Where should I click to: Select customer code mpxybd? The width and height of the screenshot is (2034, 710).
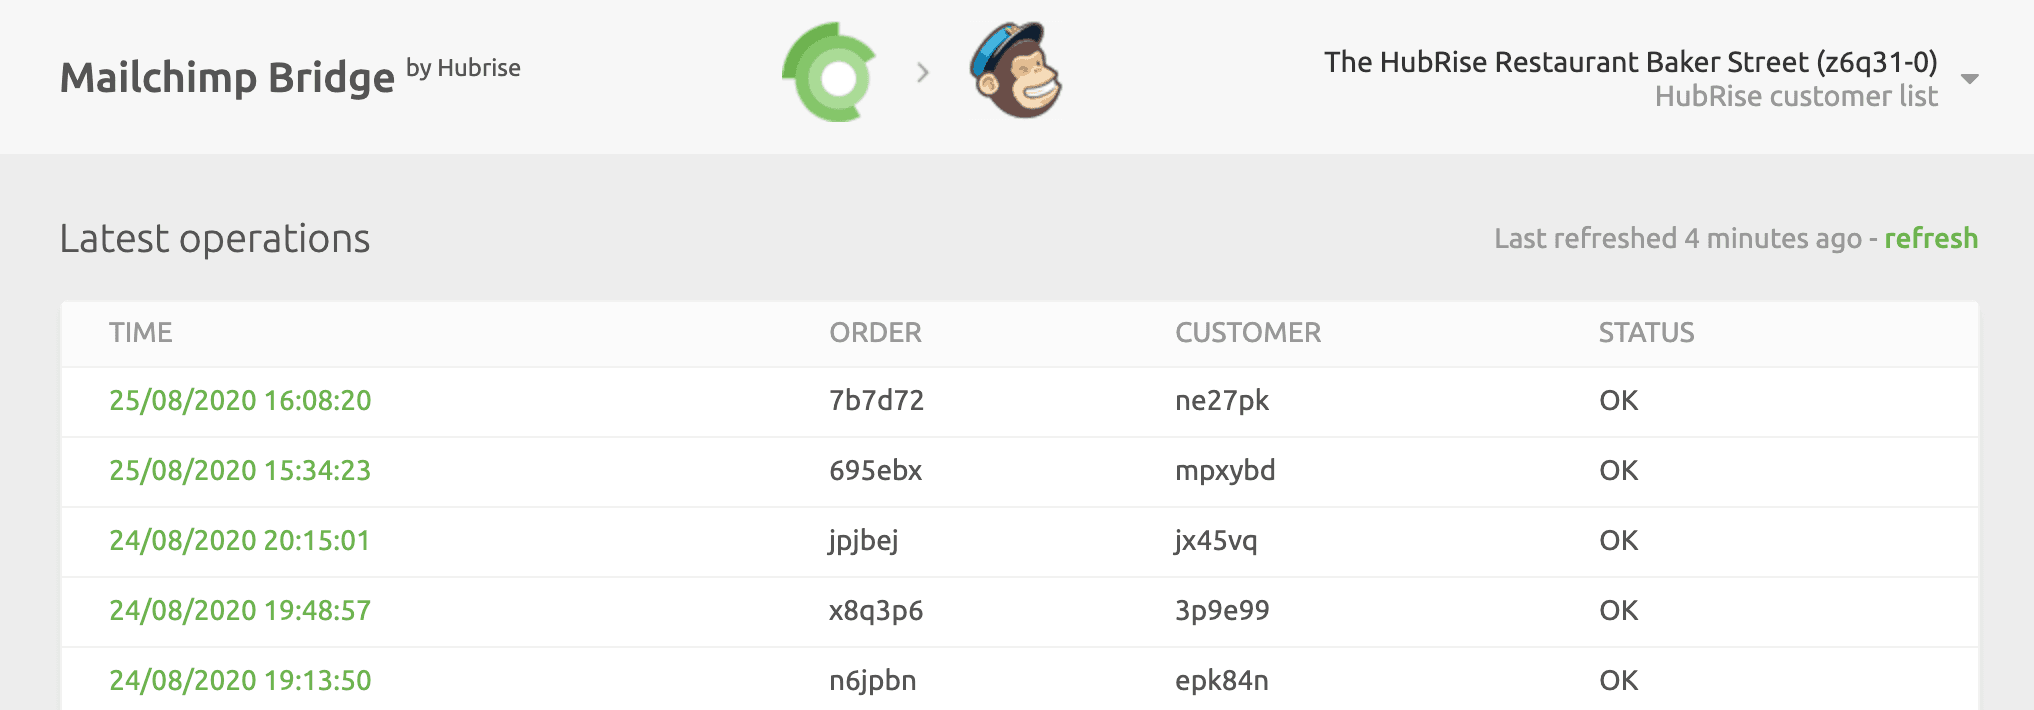pos(1225,470)
